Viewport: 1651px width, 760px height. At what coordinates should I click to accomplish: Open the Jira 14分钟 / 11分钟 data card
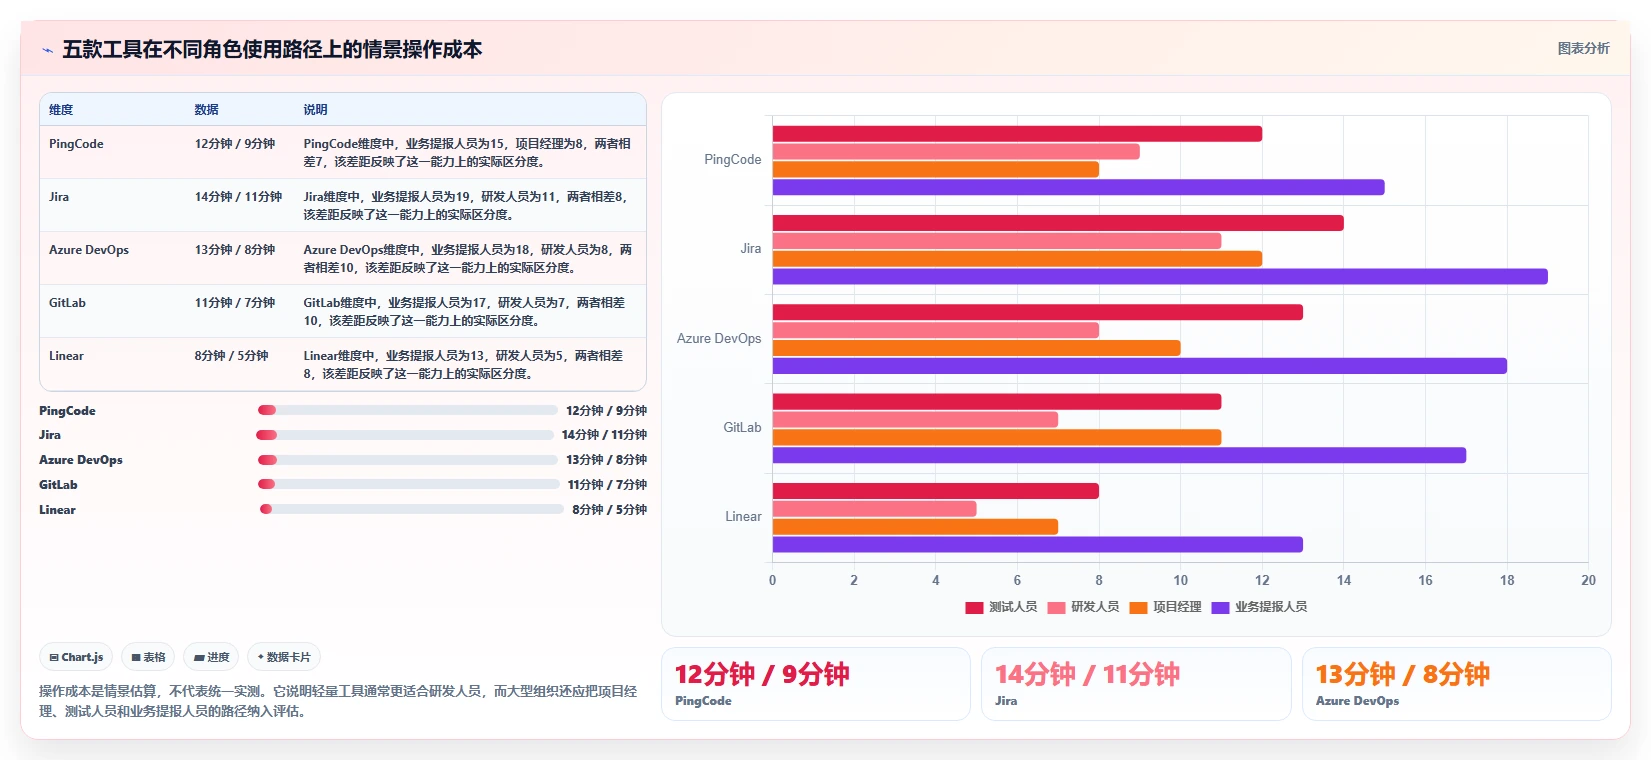coord(1136,684)
